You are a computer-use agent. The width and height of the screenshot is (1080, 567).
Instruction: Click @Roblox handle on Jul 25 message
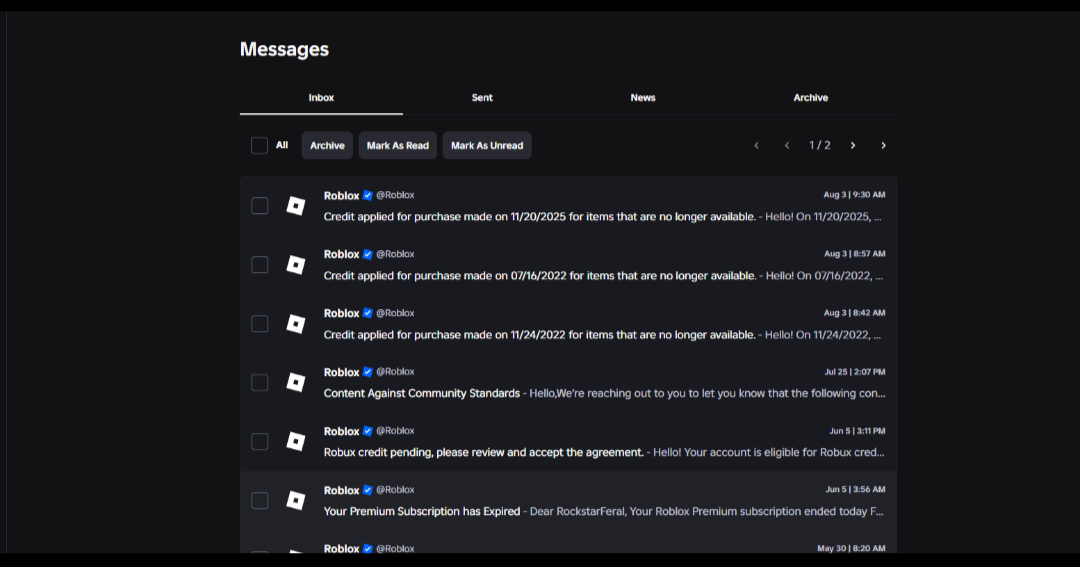pyautogui.click(x=395, y=371)
